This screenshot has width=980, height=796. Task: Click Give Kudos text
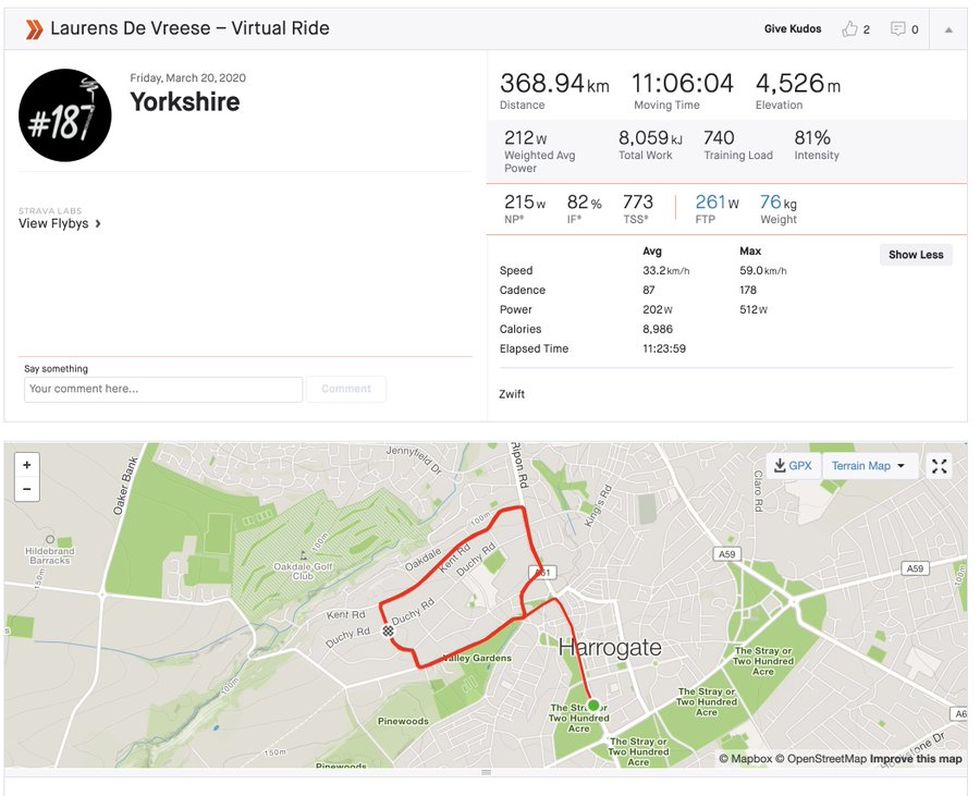(x=792, y=29)
